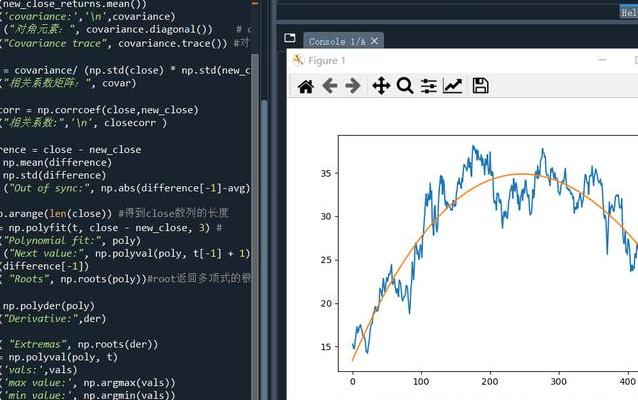The image size is (638, 400).
Task: Reset the plot with the Home icon
Action: click(x=306, y=86)
